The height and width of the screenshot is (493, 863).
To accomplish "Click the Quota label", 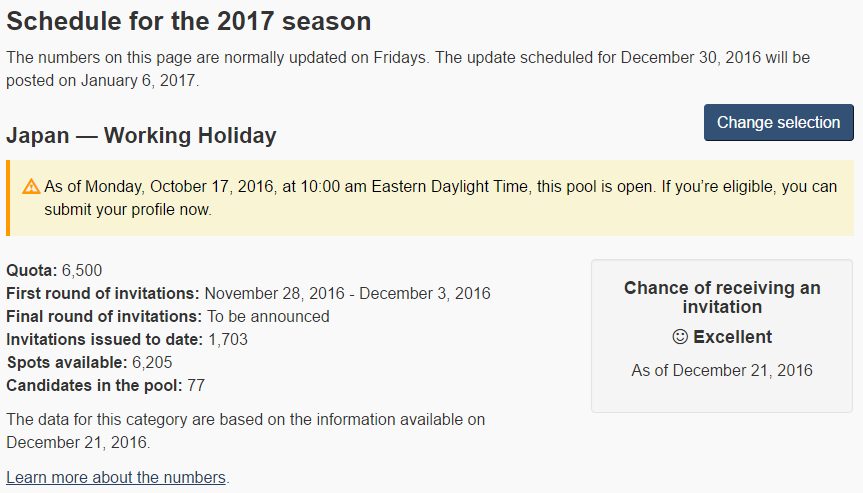I will [x=32, y=270].
